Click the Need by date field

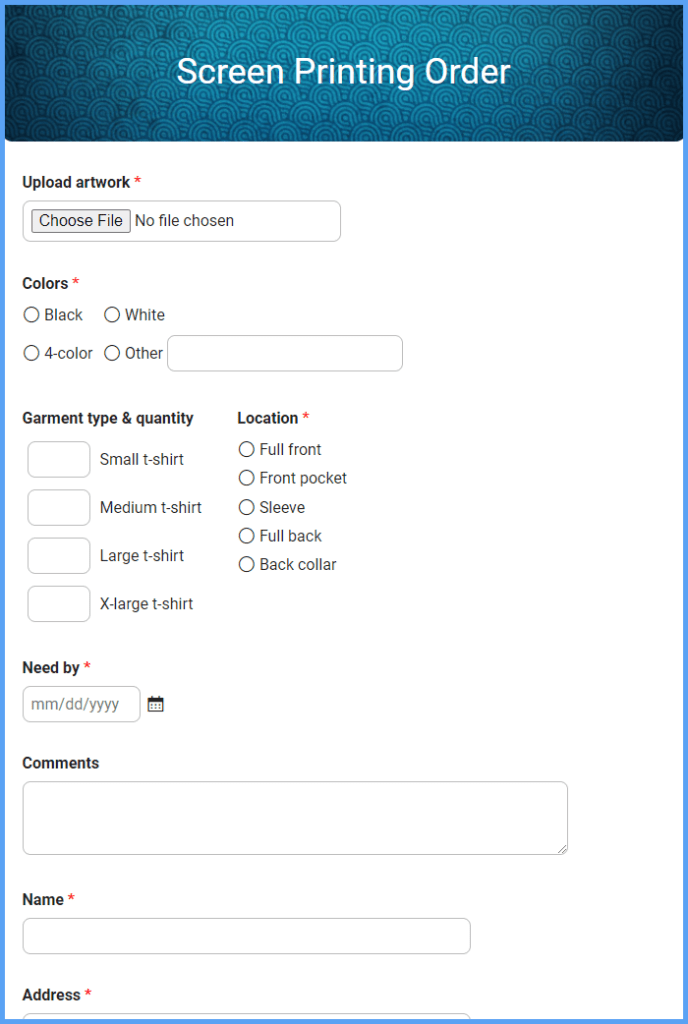81,704
